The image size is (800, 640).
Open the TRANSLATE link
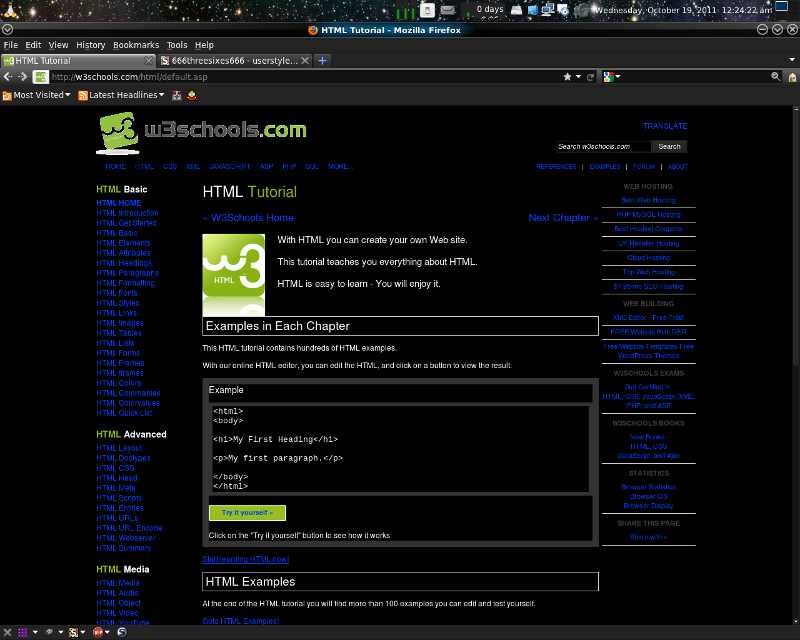(665, 126)
